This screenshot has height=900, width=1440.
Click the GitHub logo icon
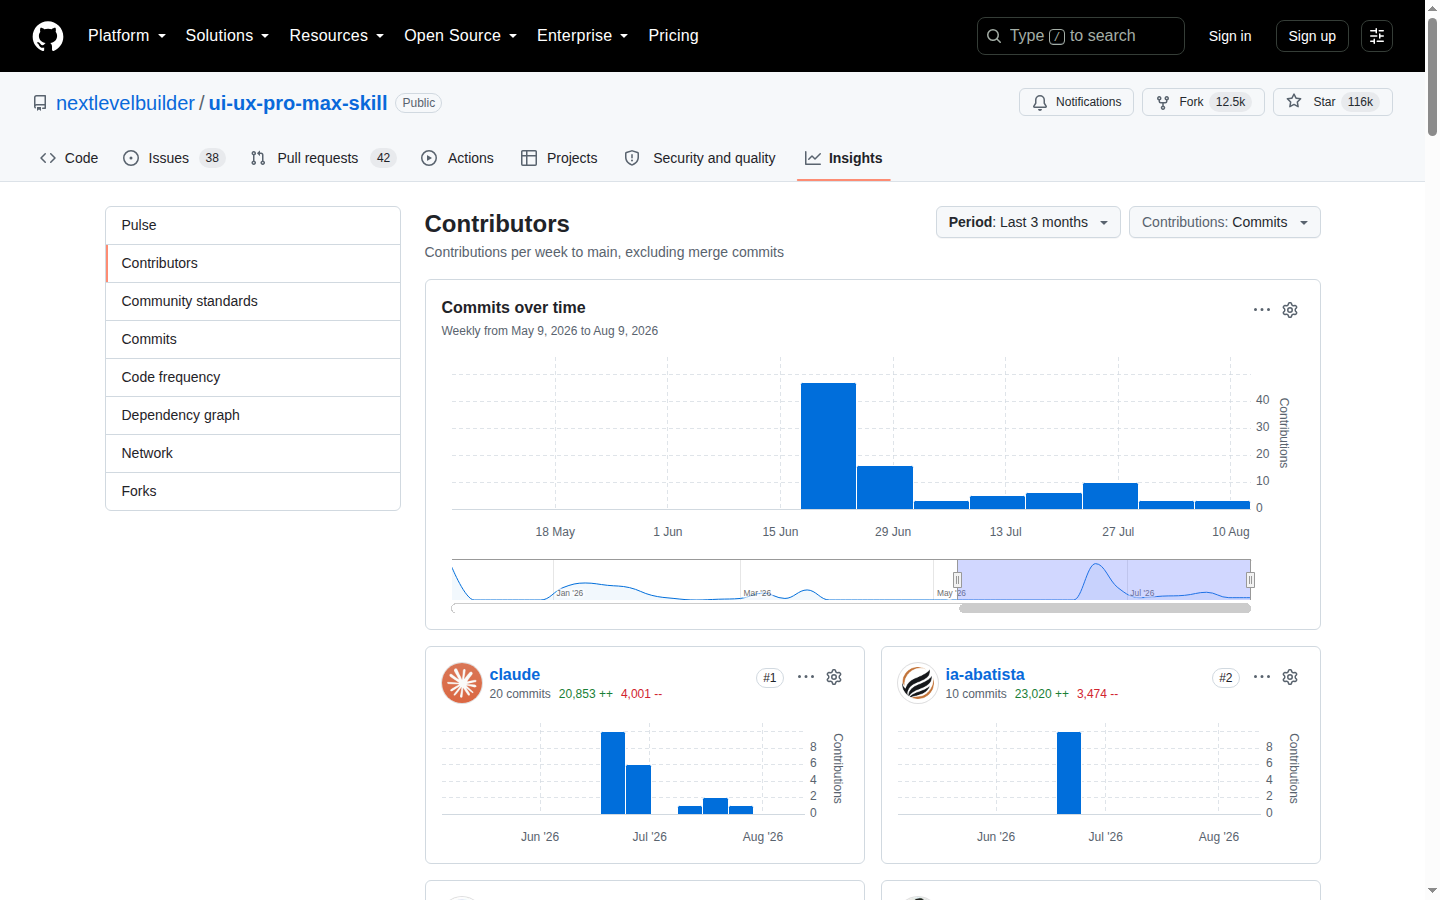tap(48, 36)
